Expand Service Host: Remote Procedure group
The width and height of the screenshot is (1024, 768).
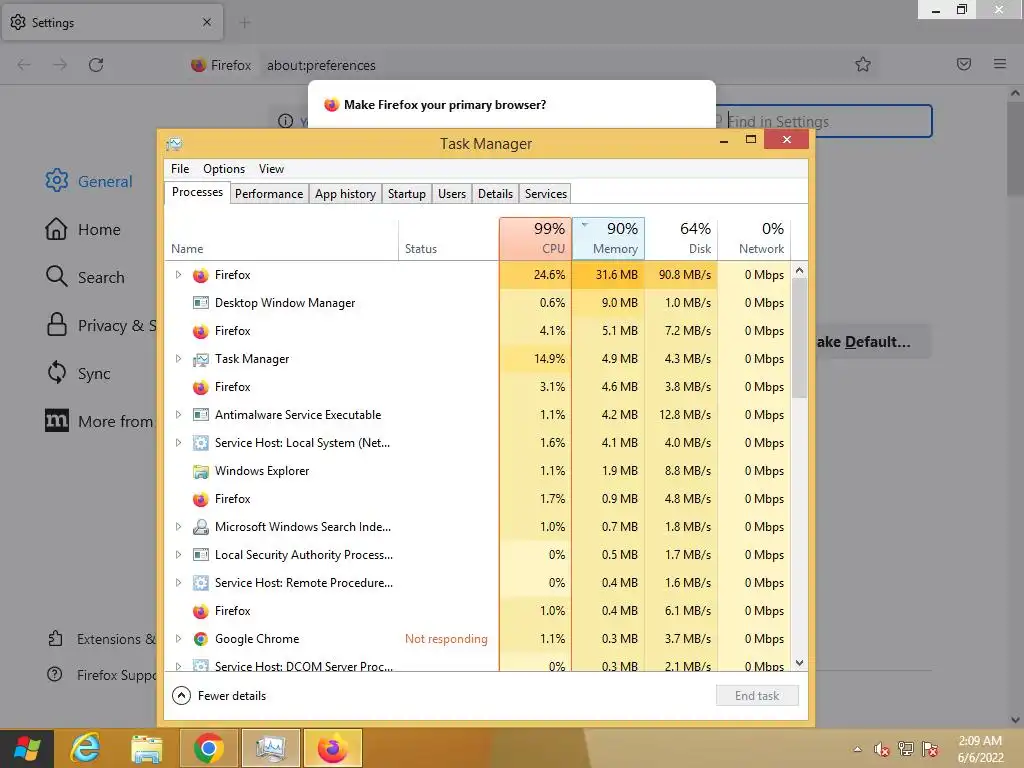(178, 583)
